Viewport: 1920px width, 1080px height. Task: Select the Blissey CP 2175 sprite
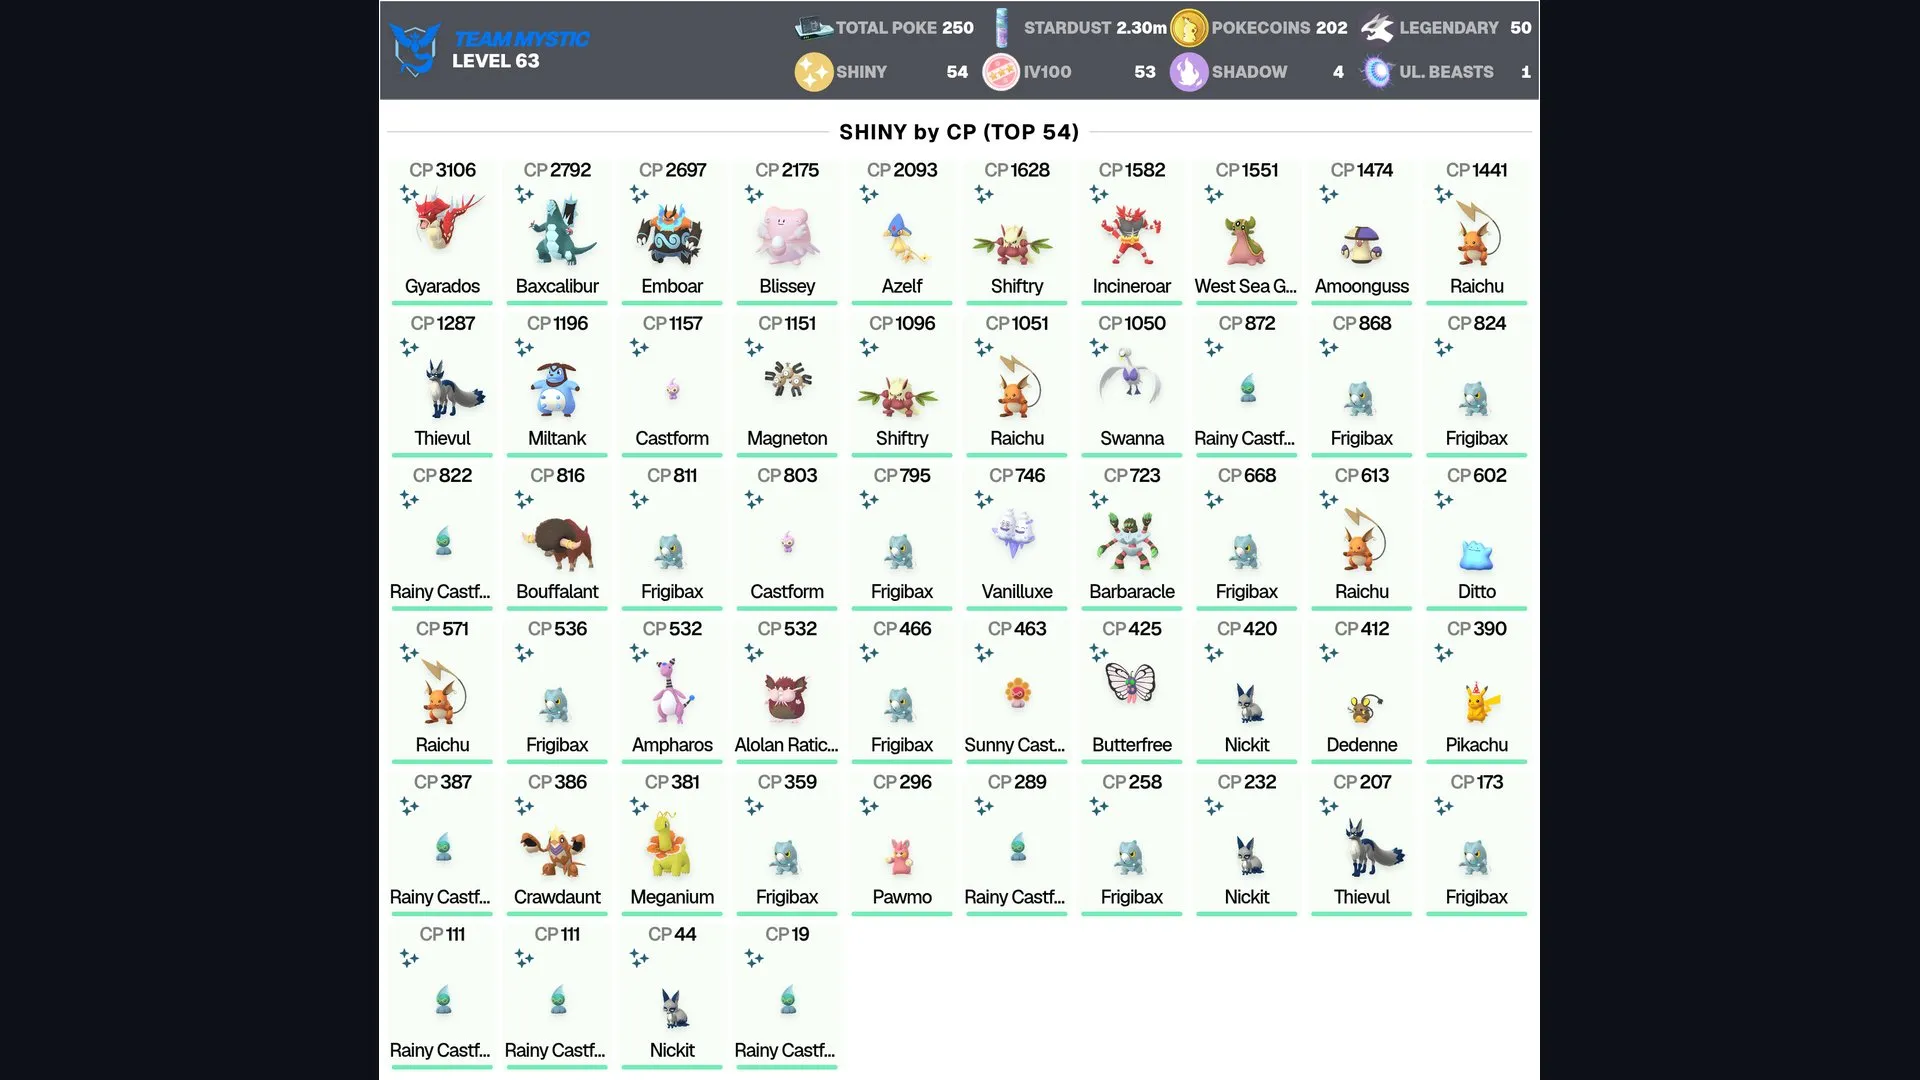click(x=787, y=236)
